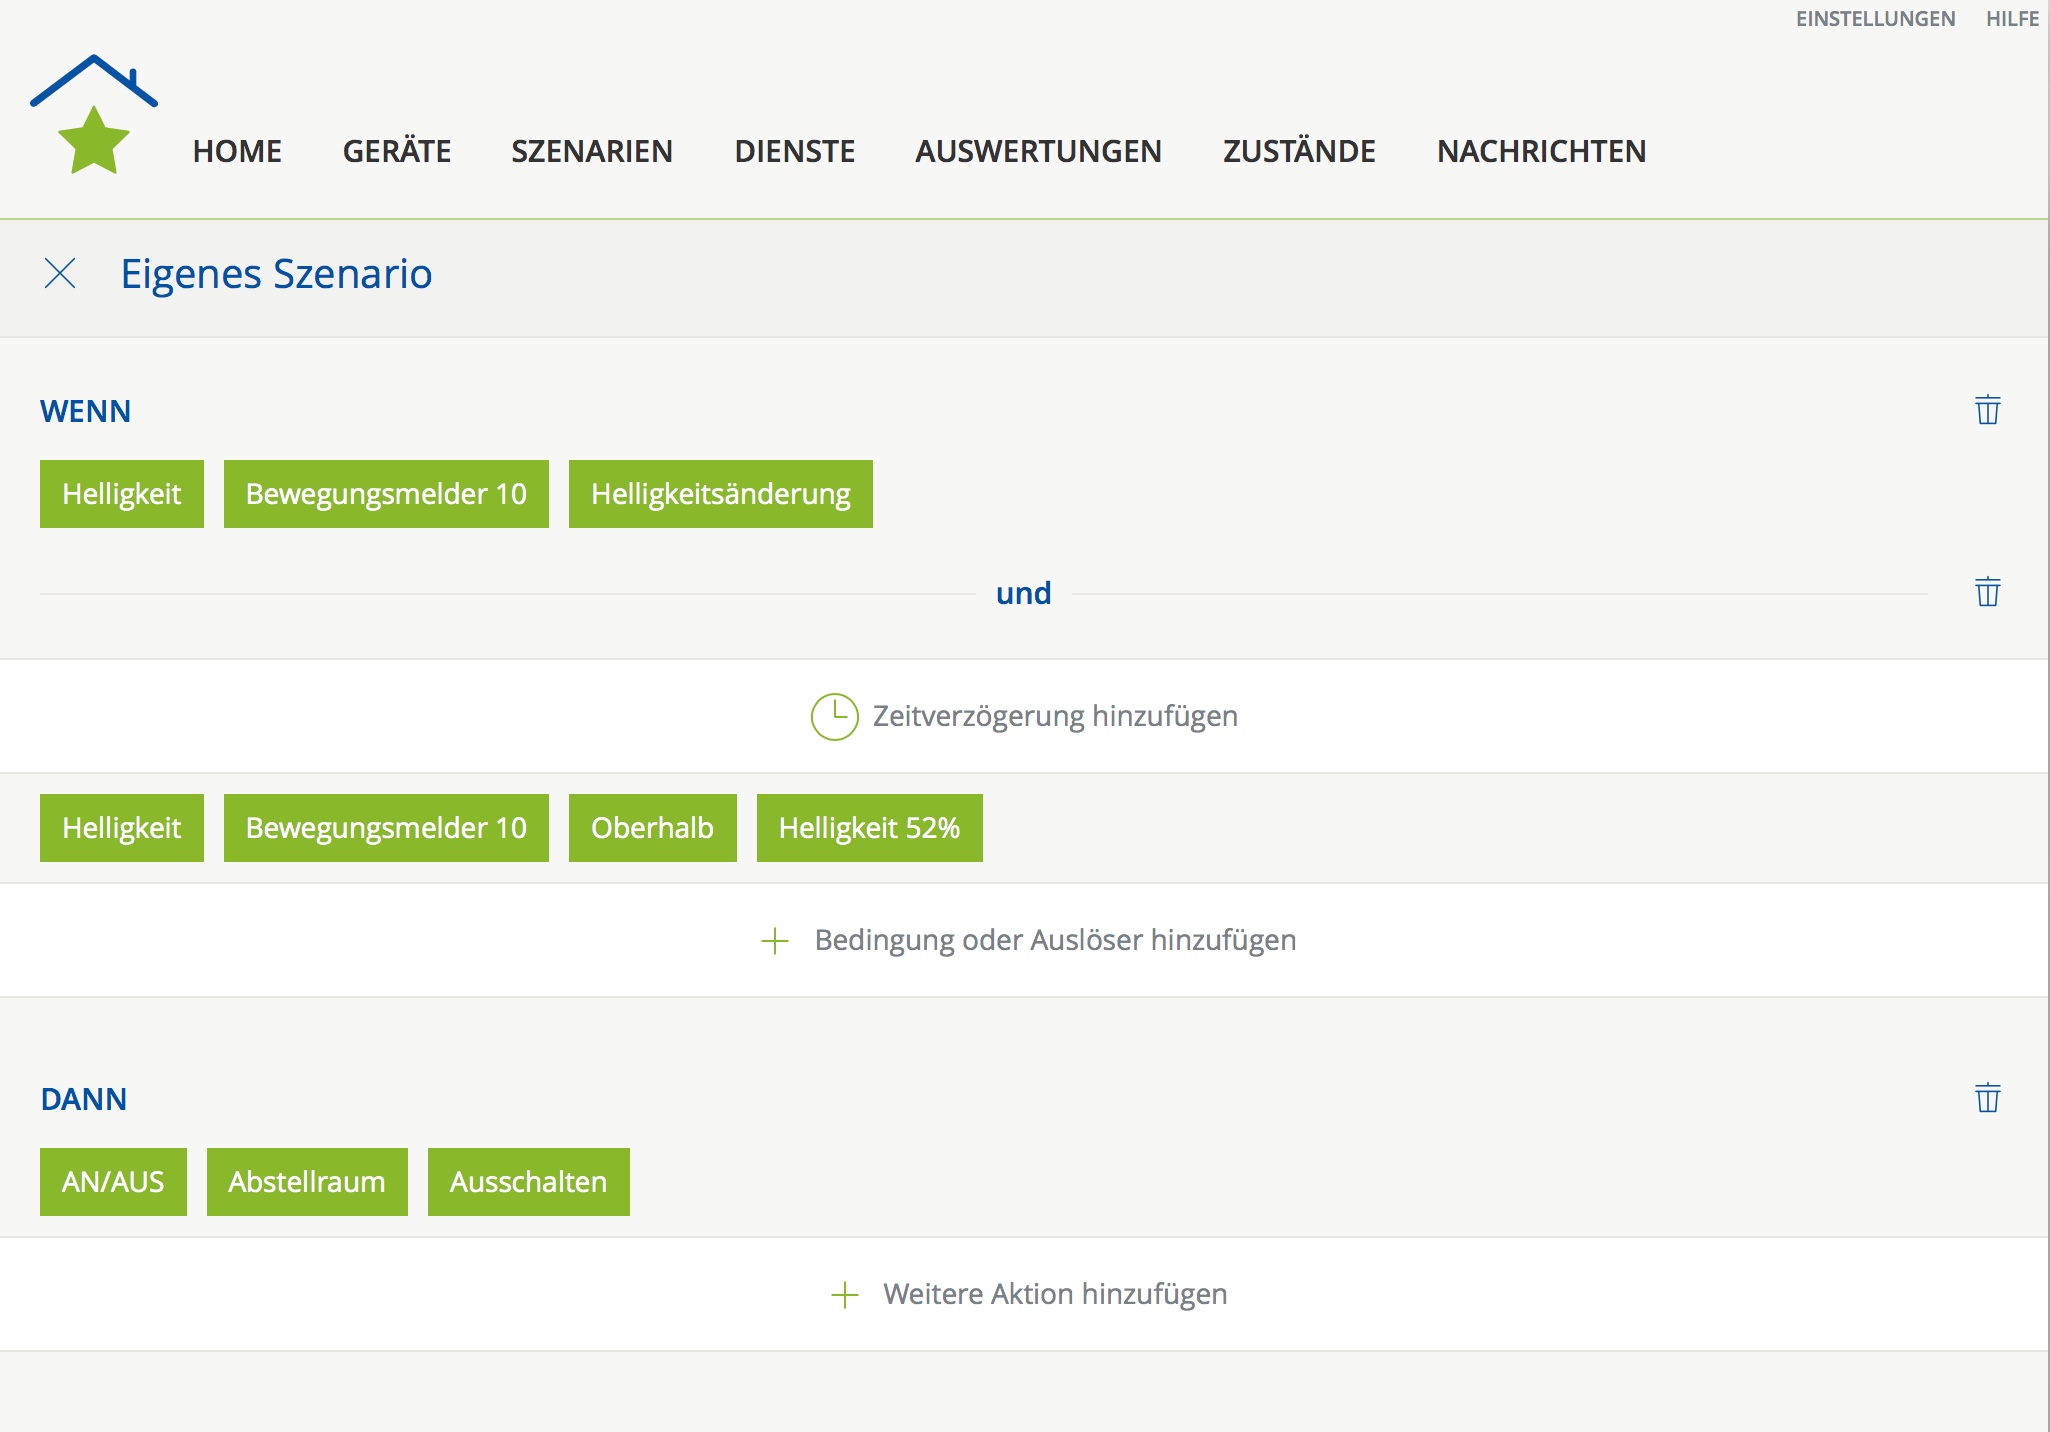
Task: Go to GERÄTE navigation tab
Action: pyautogui.click(x=397, y=151)
